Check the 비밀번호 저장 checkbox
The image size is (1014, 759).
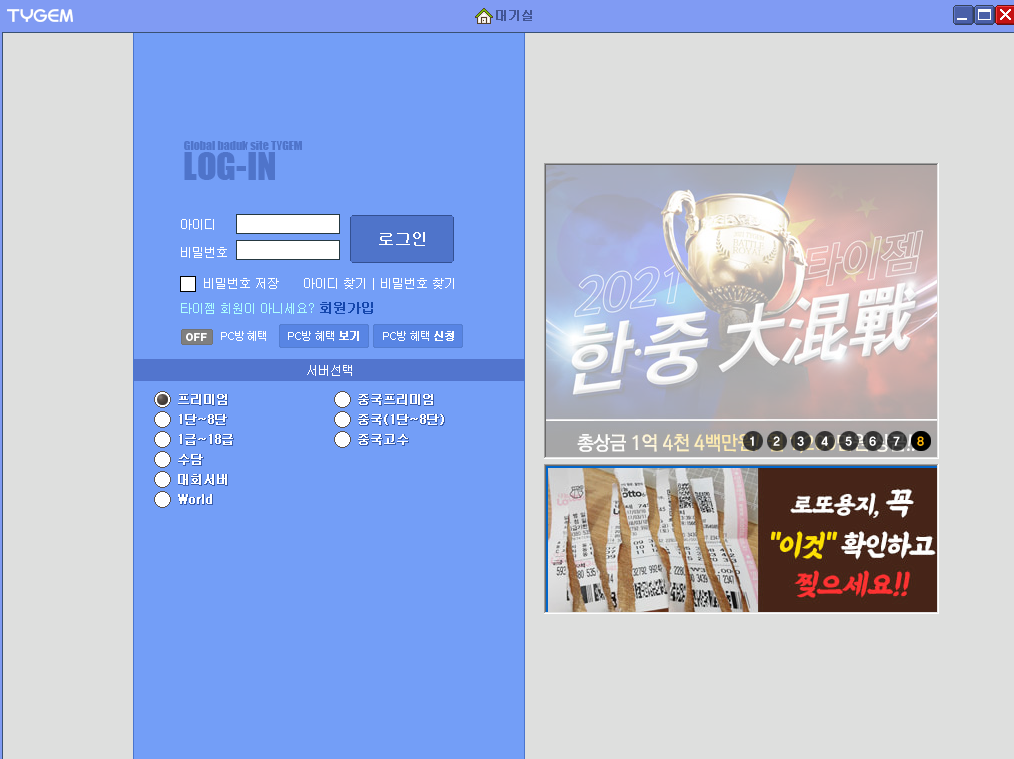point(188,284)
